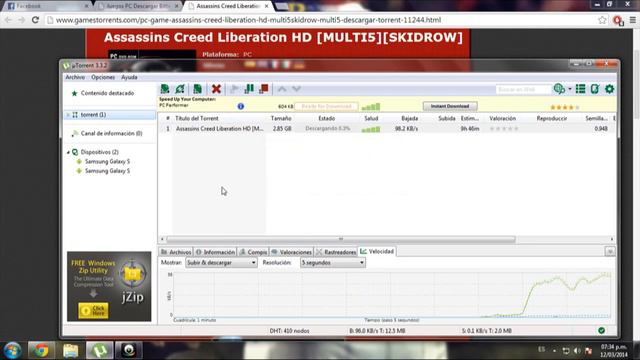Click the web search globe icon
This screenshot has height=360, width=640.
coord(559,89)
